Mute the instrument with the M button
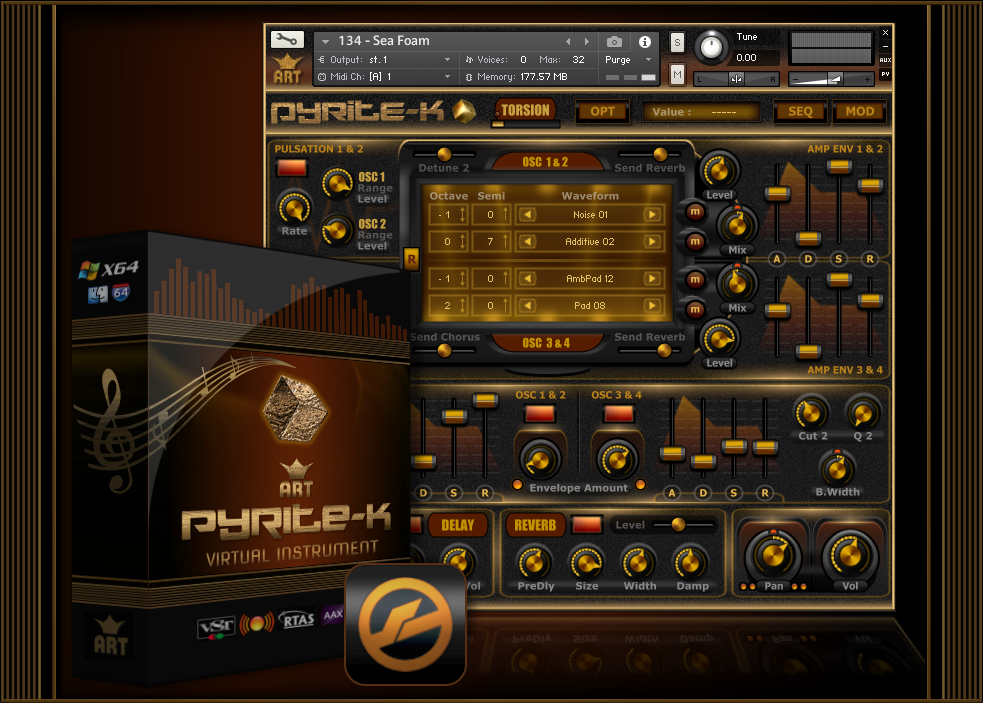Viewport: 983px width, 703px height. click(x=677, y=75)
